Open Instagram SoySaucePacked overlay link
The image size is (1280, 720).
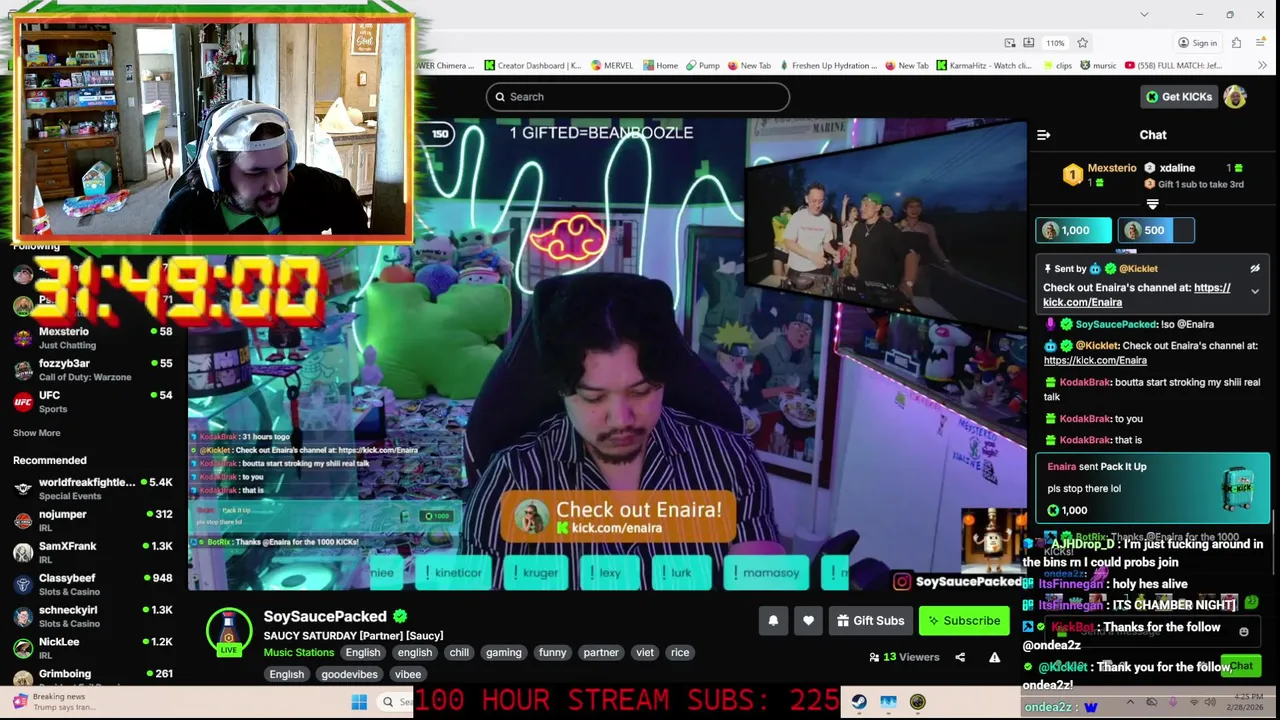point(957,582)
